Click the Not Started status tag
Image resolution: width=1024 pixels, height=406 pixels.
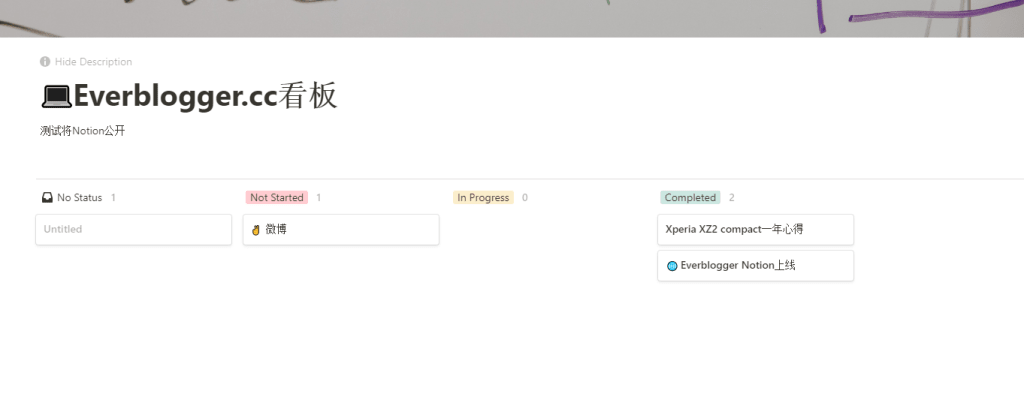pos(277,197)
